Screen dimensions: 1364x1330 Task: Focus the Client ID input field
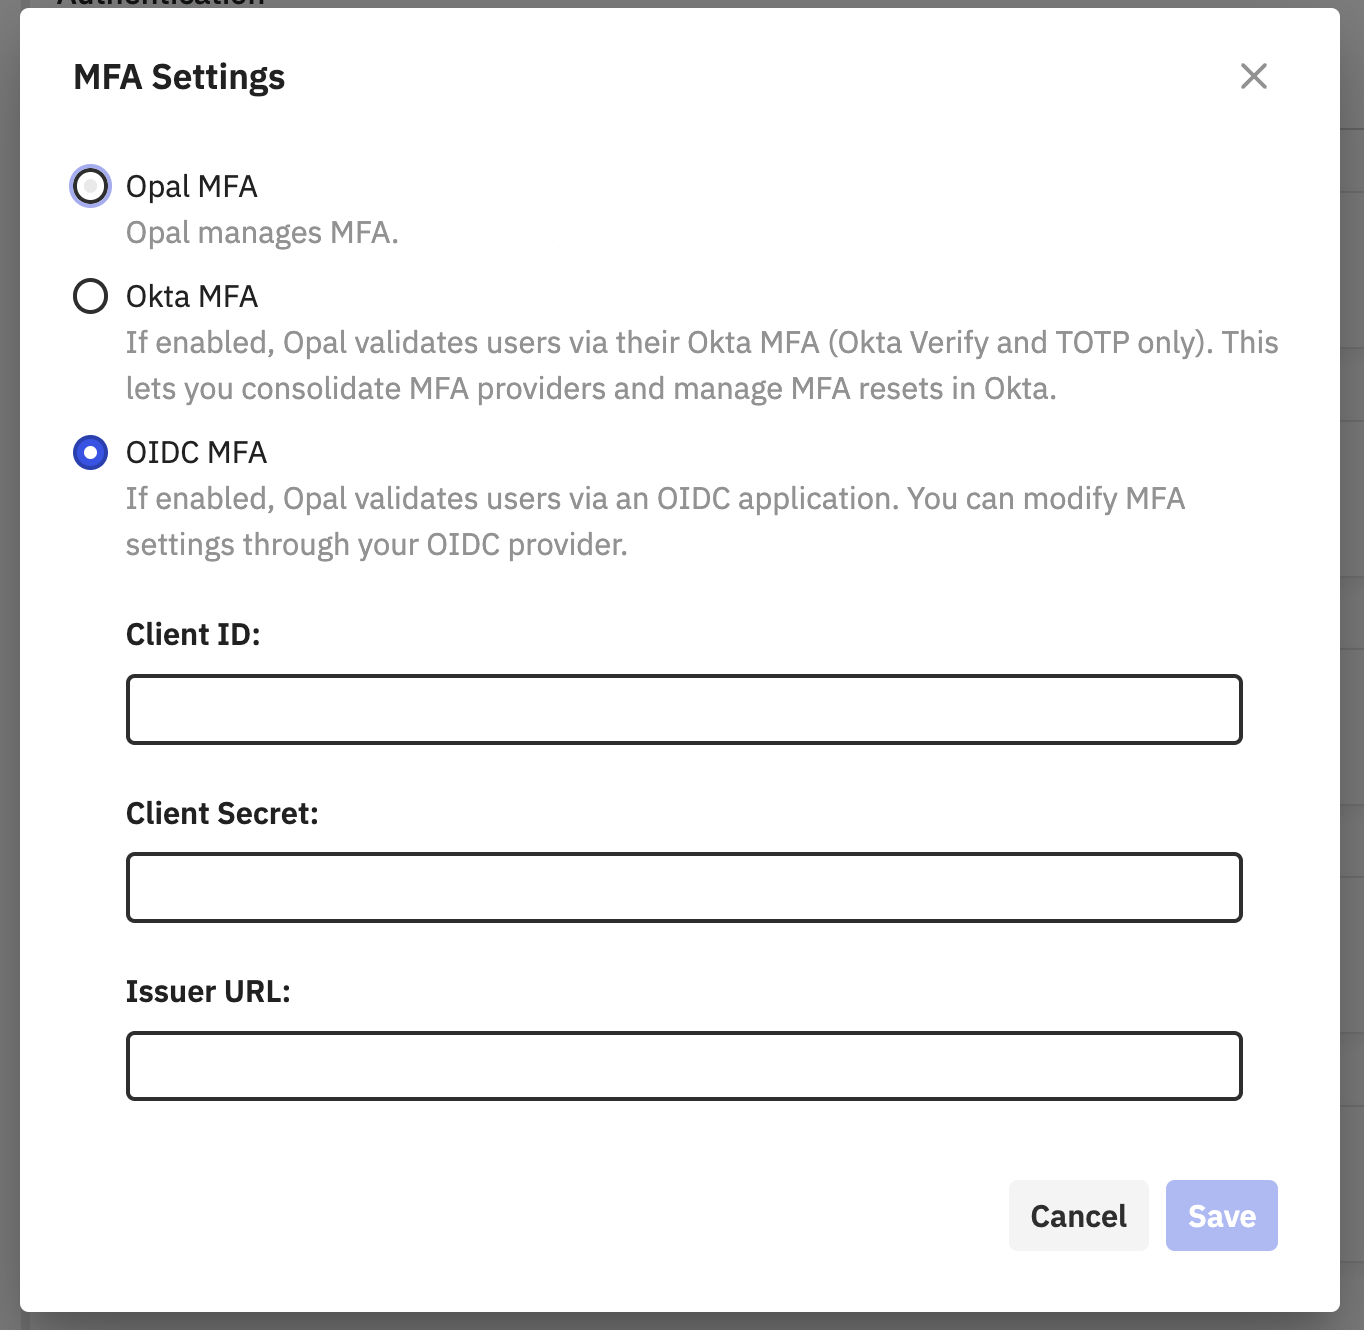point(684,709)
